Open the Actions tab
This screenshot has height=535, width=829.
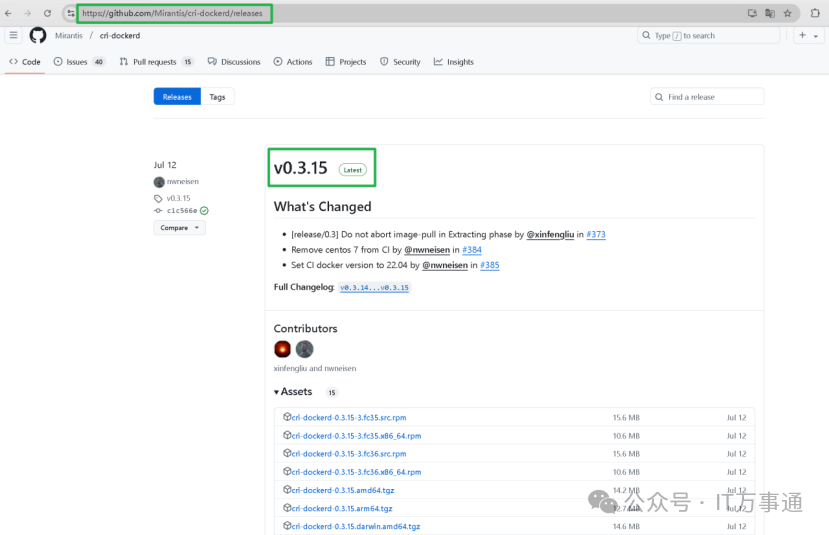pos(293,62)
